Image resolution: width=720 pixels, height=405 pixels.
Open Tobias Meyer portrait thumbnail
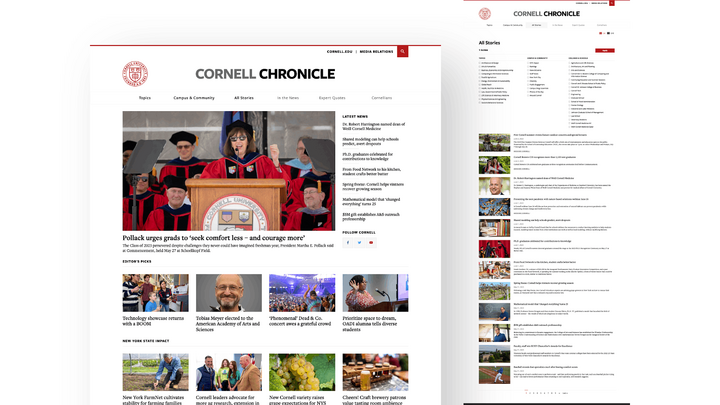click(x=229, y=293)
